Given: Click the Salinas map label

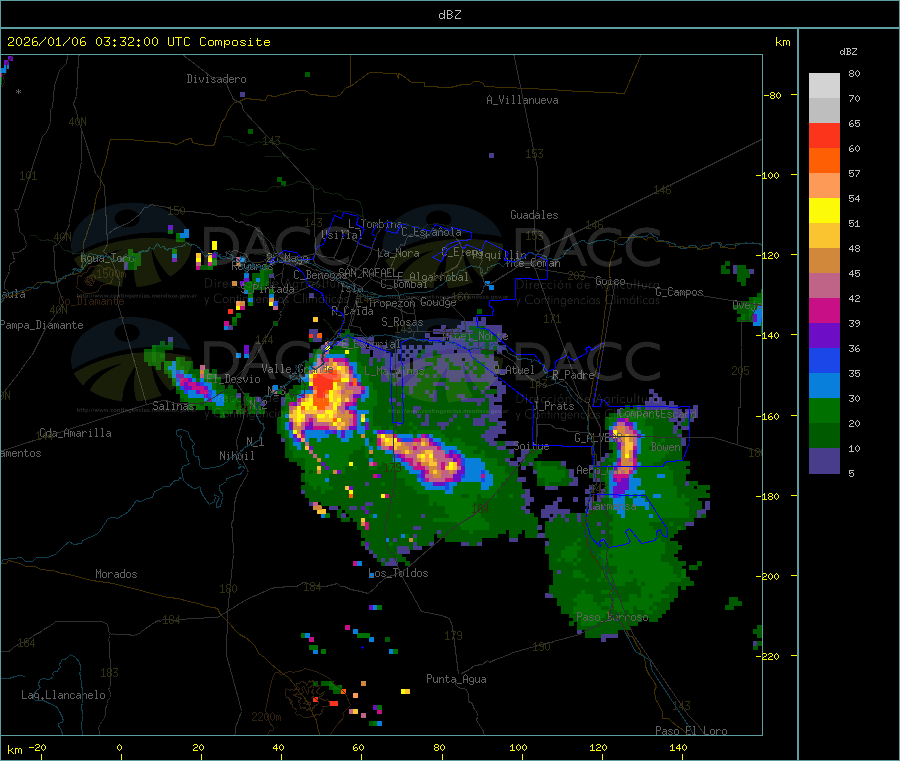Looking at the screenshot, I should [x=173, y=406].
